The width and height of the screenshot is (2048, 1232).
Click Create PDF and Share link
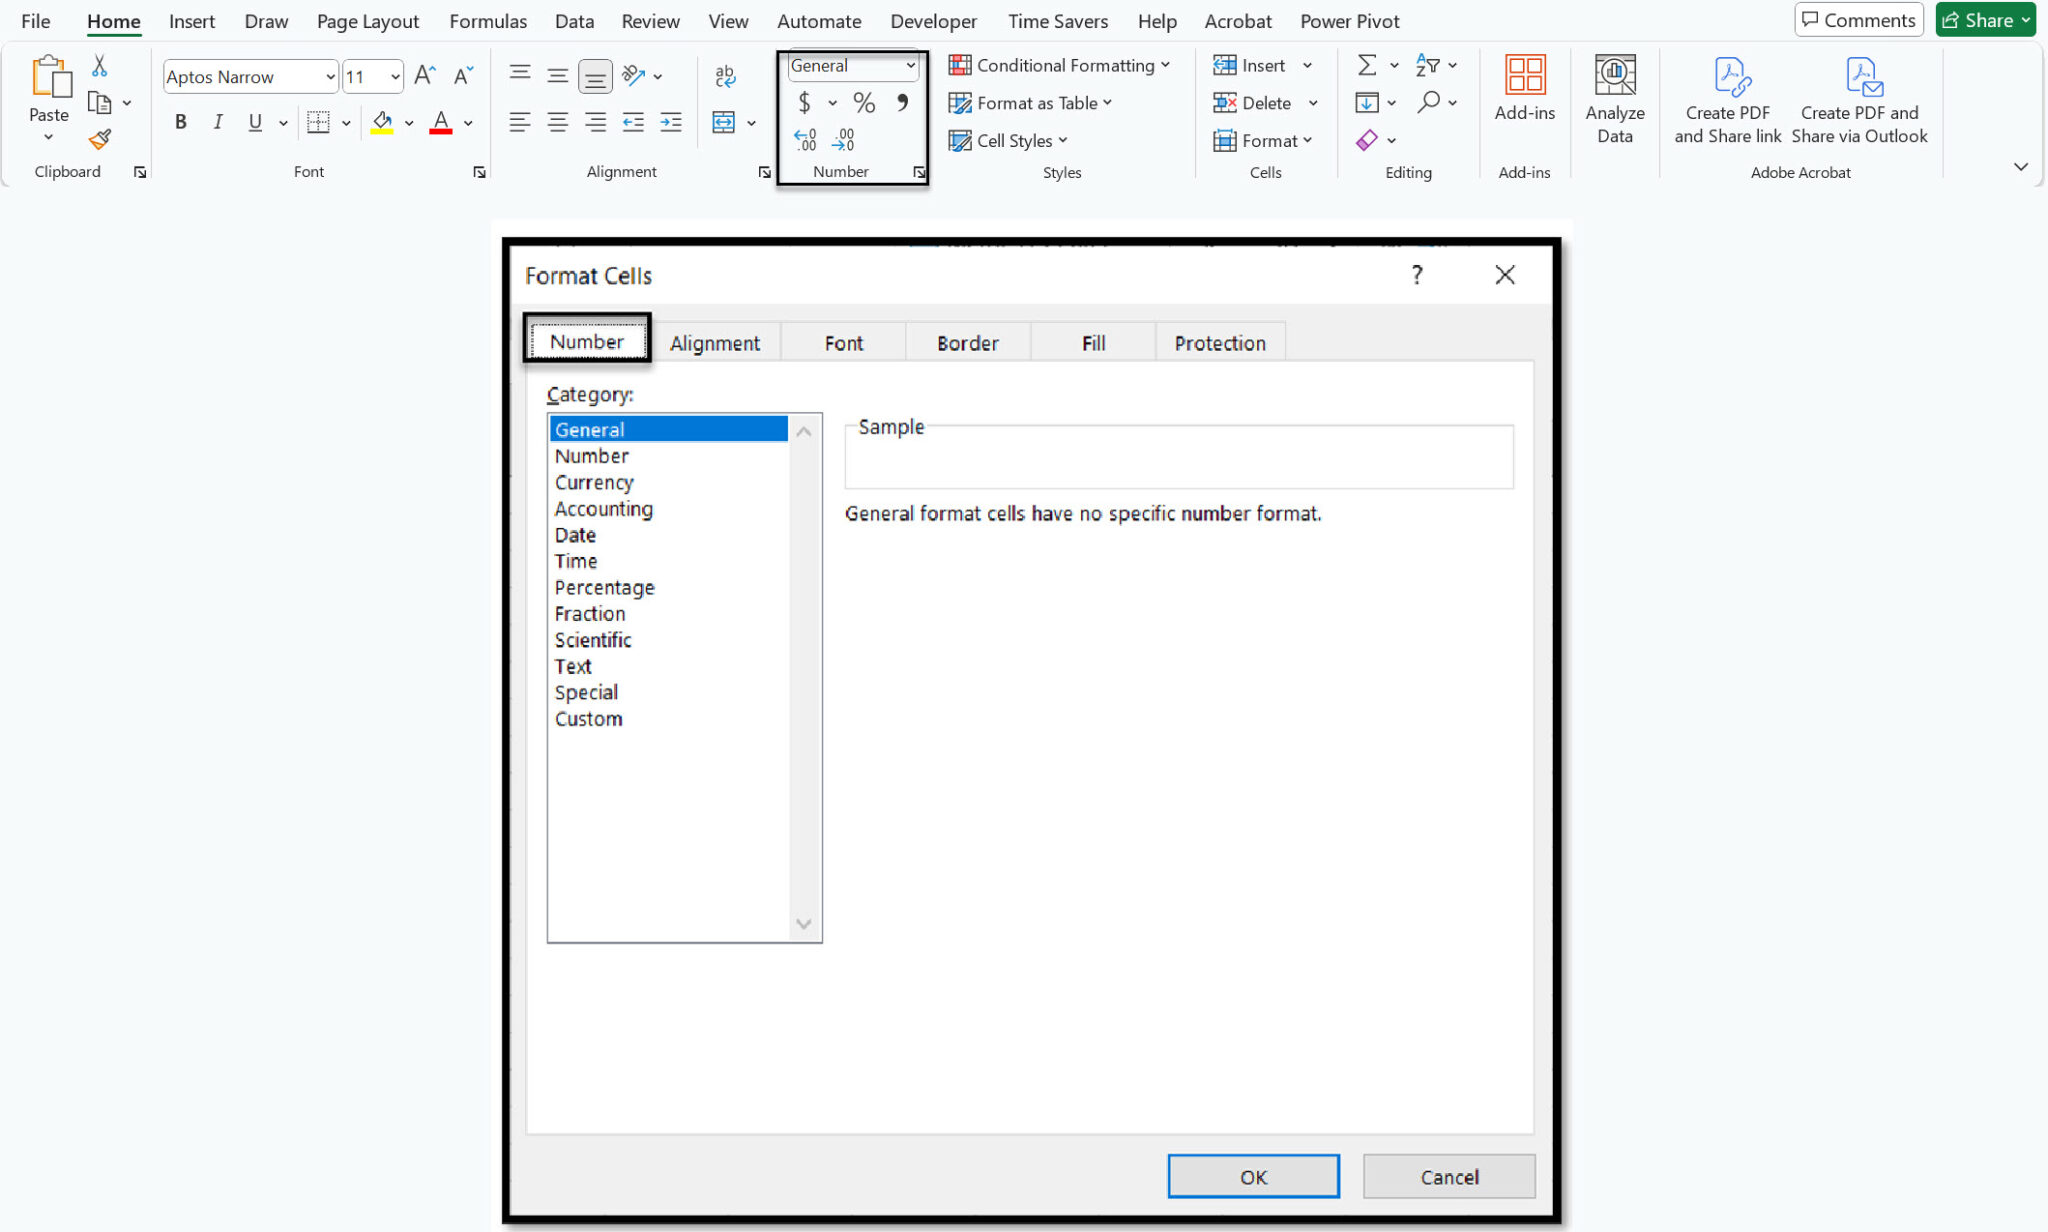[1727, 99]
